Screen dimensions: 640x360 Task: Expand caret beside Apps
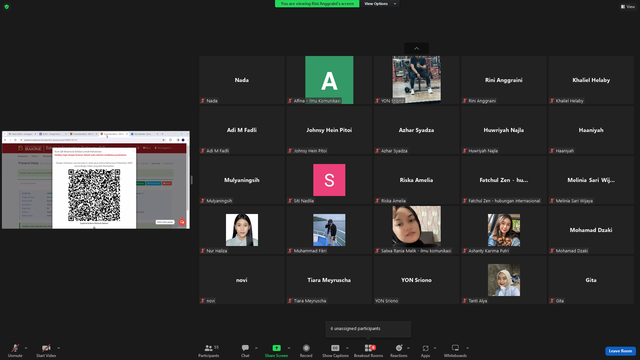click(435, 348)
